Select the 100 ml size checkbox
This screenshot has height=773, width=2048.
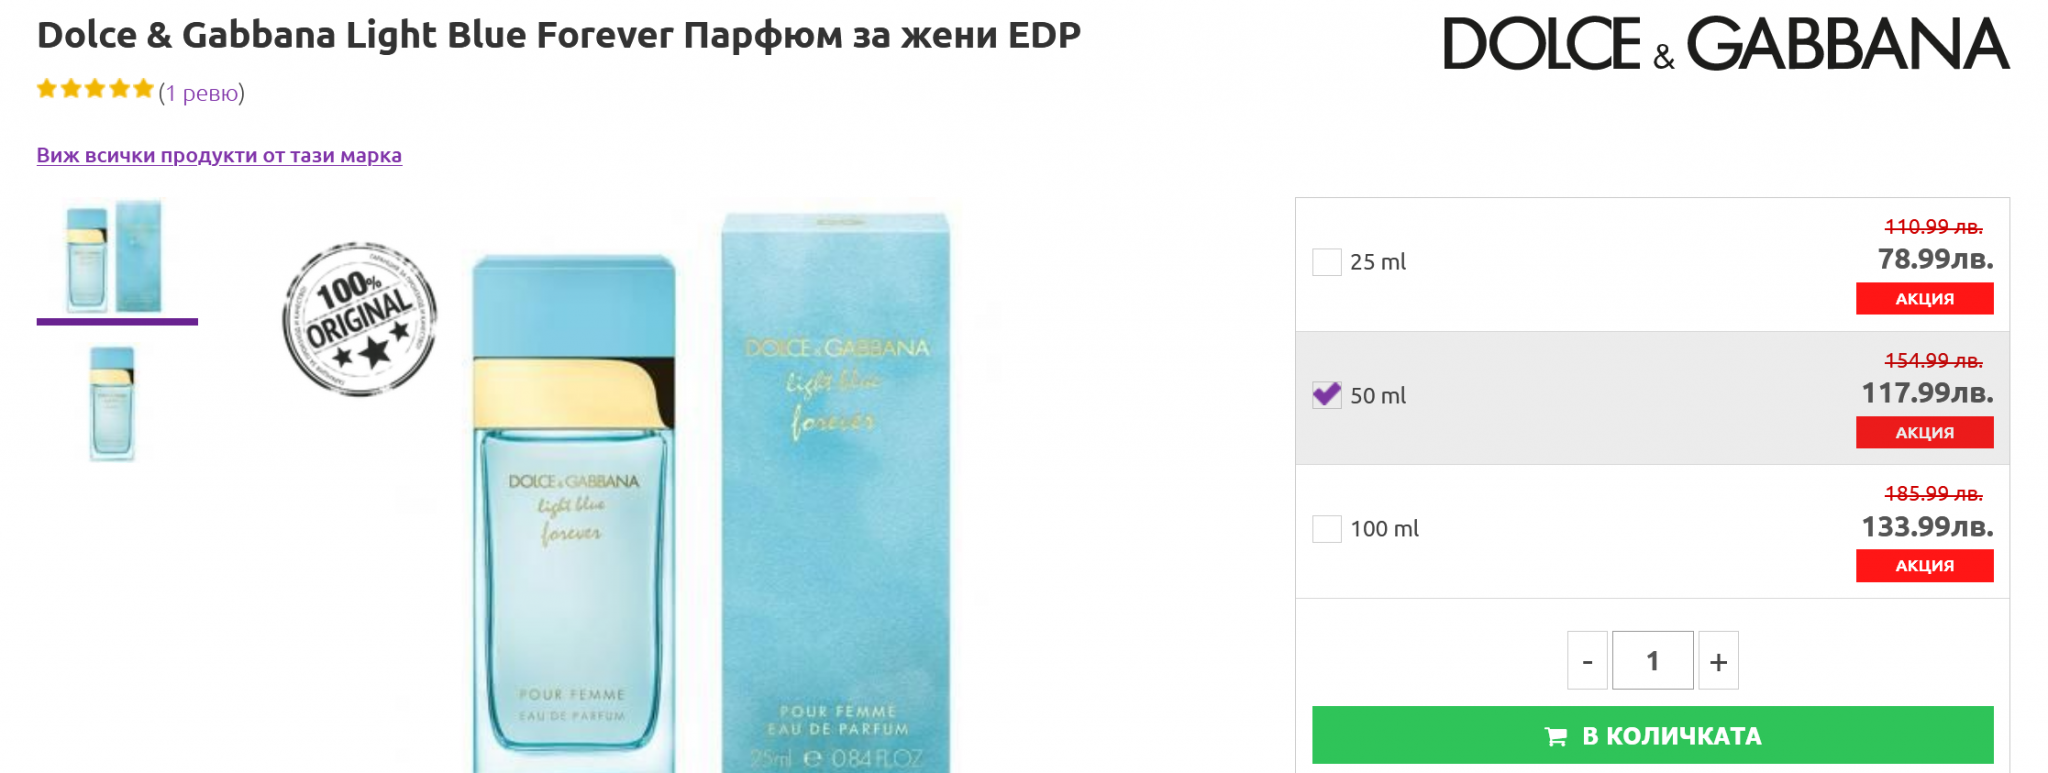tap(1326, 529)
